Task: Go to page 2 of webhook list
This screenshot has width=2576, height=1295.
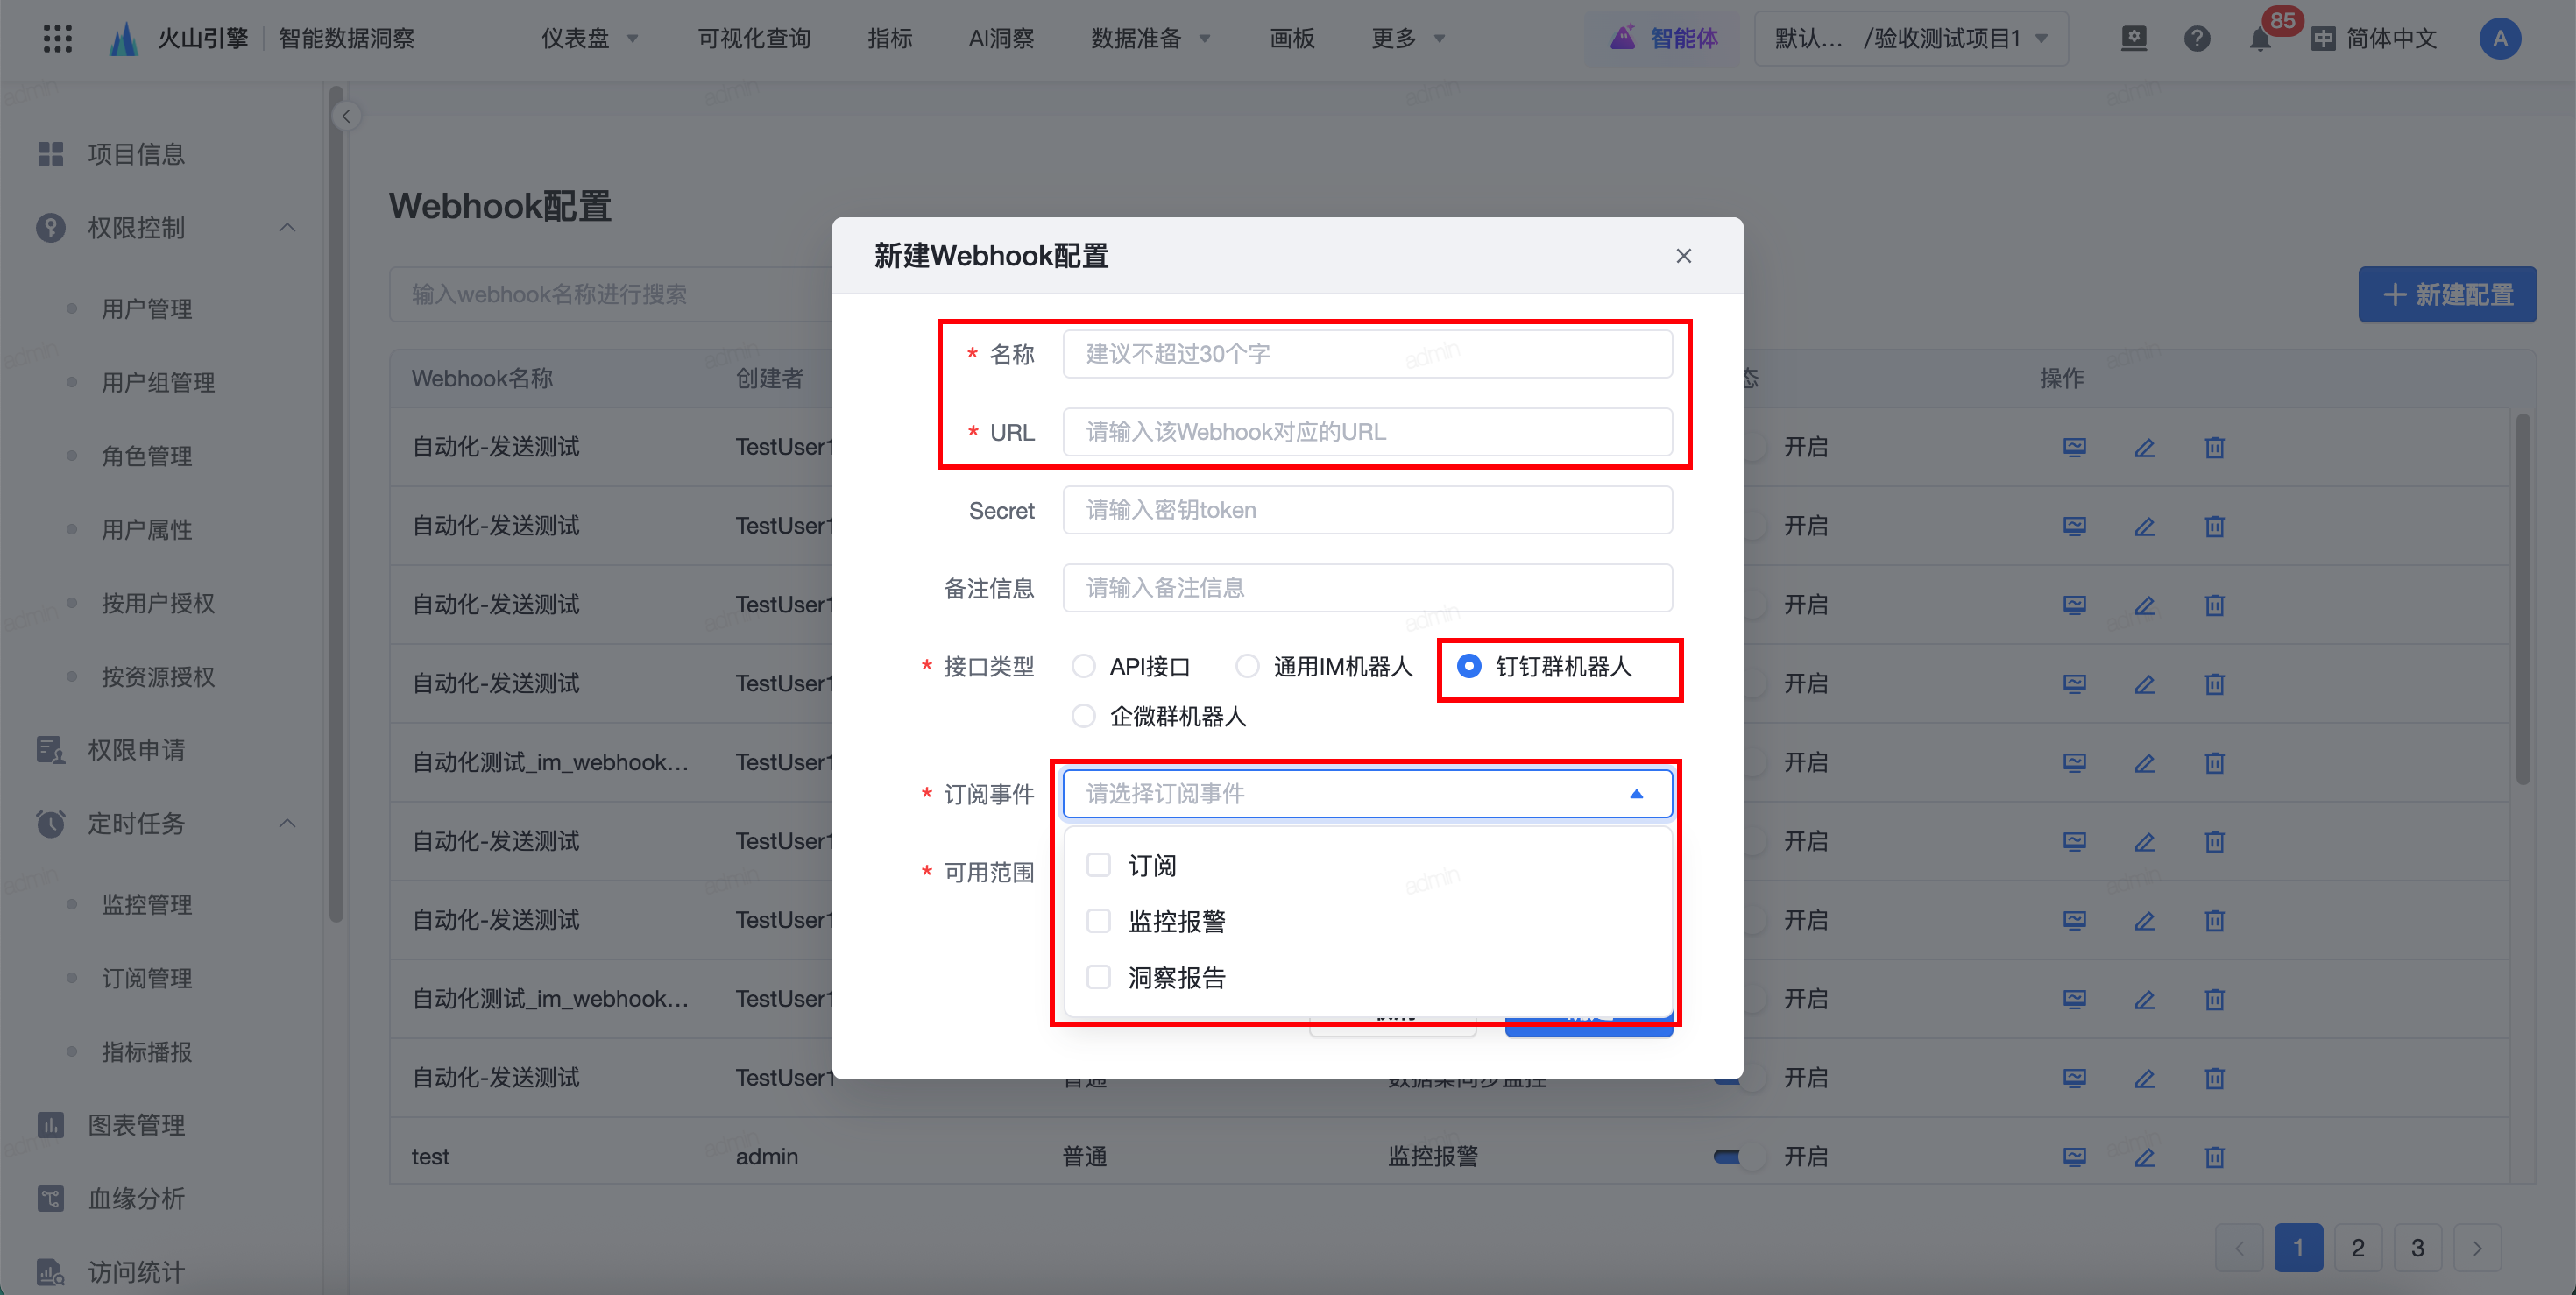Action: (x=2357, y=1247)
